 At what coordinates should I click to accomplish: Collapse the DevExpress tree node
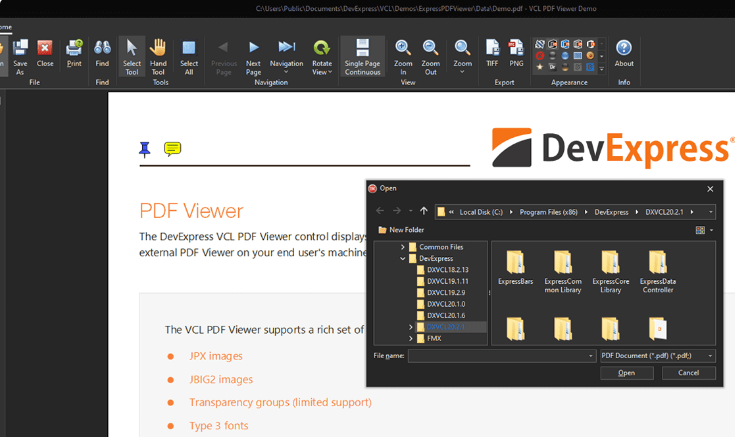pos(403,258)
